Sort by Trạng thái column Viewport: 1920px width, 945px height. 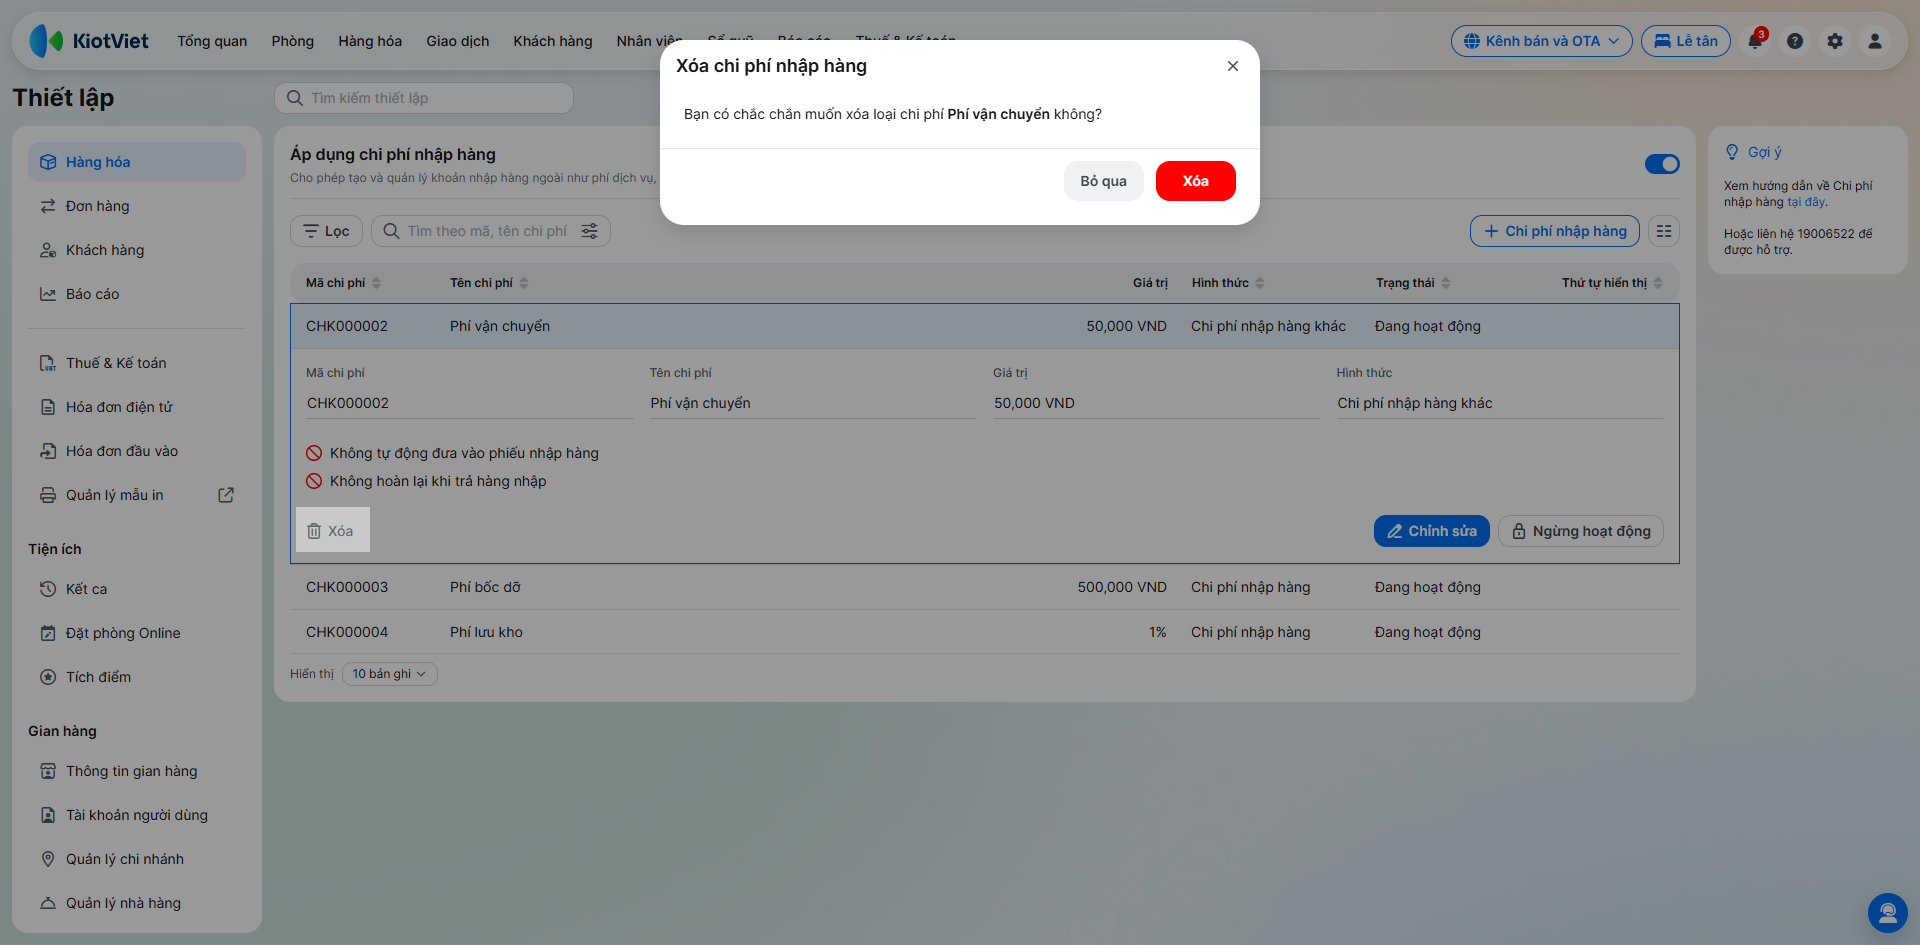pyautogui.click(x=1413, y=283)
